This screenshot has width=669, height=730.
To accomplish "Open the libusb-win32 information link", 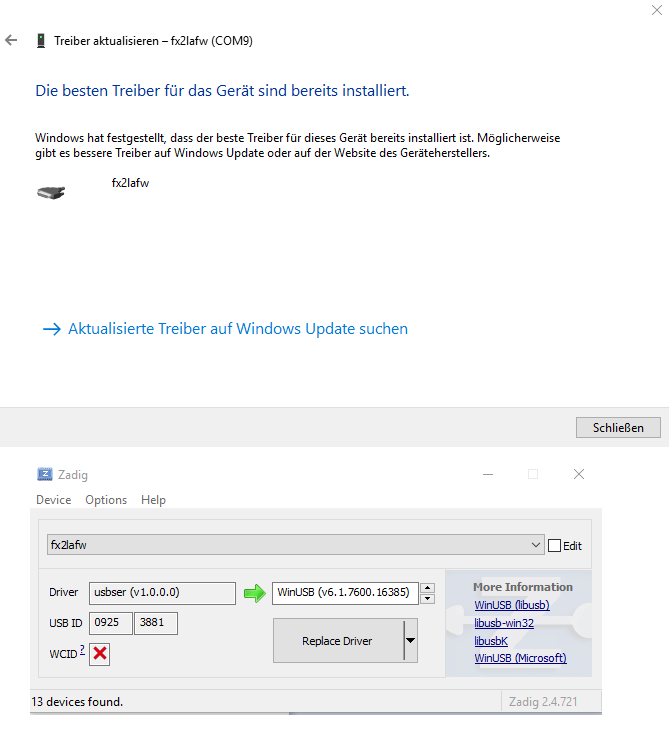I will (504, 623).
